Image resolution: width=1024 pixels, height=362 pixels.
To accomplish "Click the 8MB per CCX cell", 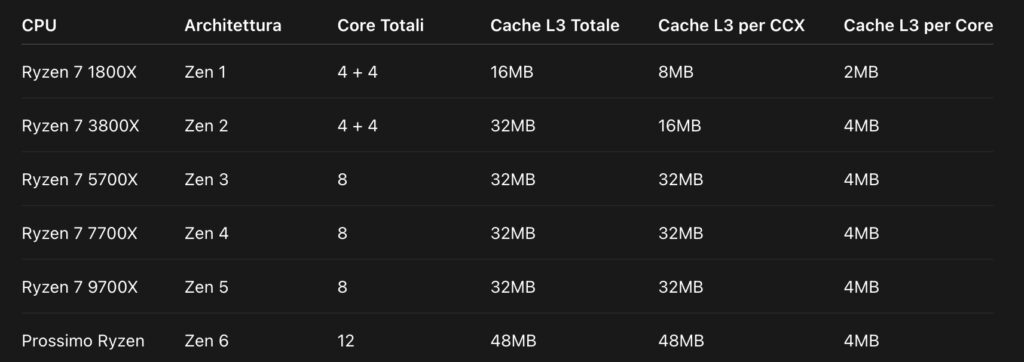I will (x=676, y=72).
